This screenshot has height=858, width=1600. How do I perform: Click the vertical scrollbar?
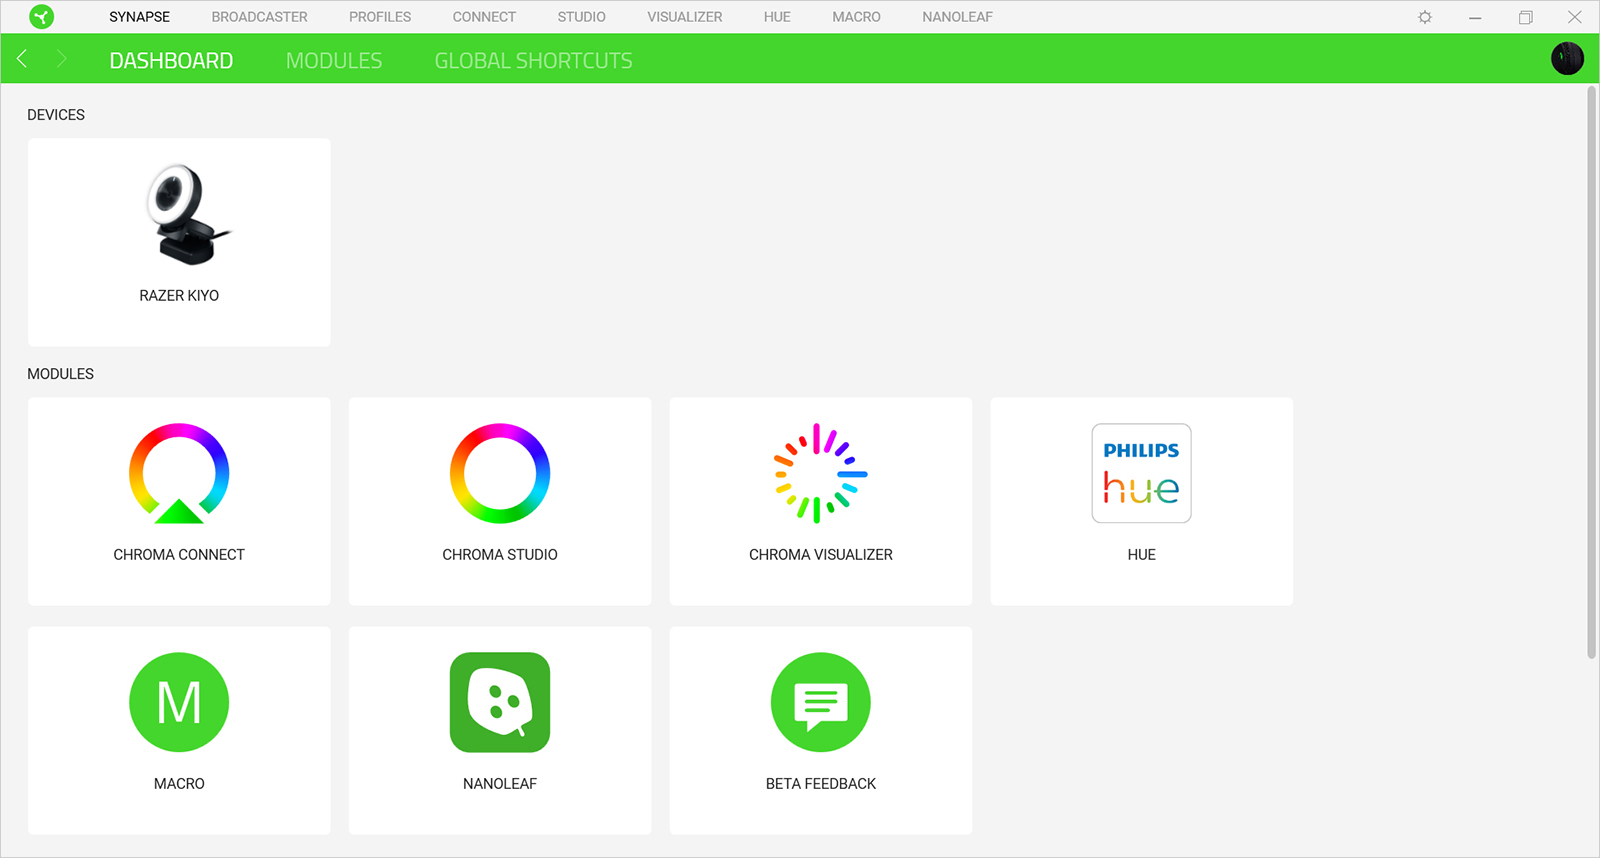coord(1591,372)
